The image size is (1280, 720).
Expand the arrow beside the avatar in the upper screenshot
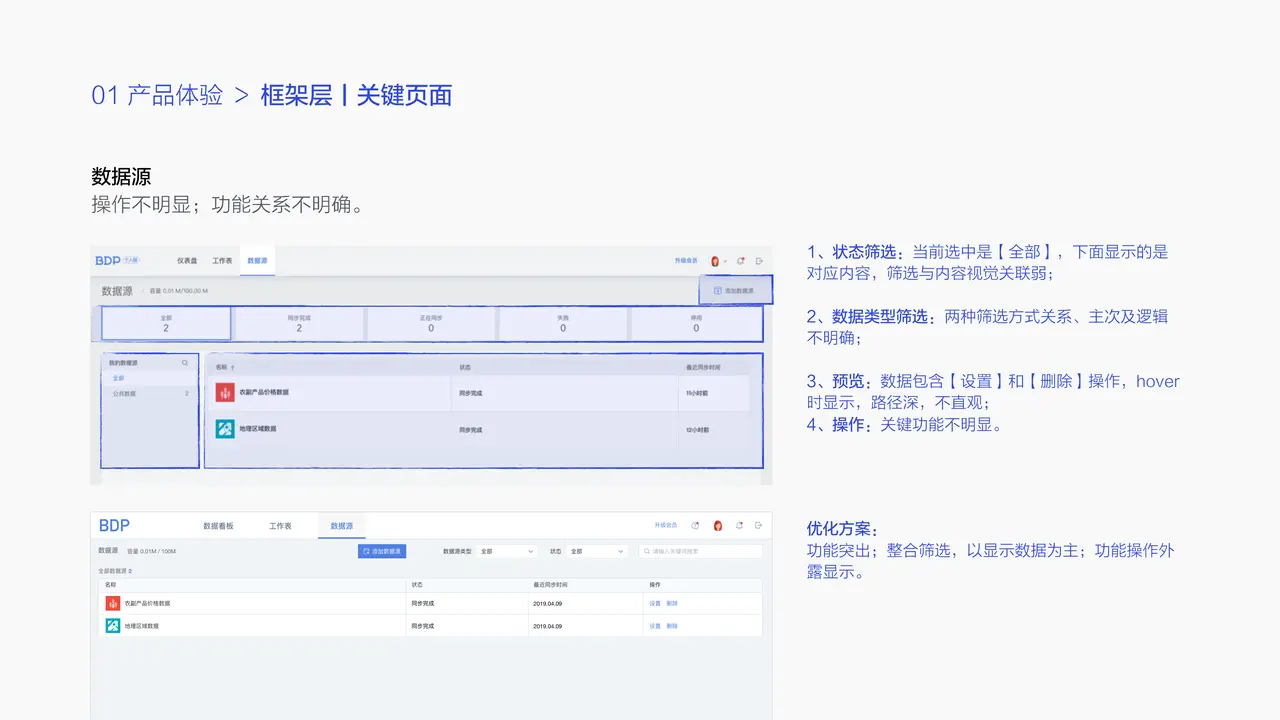tap(725, 261)
